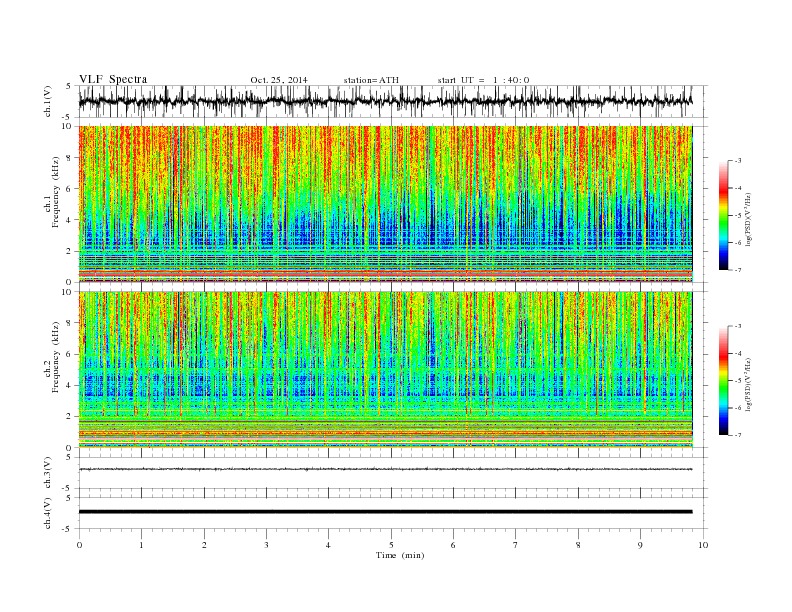Screen dimensions: 792x612
Task: Click time axis tick label "2"
Action: pyautogui.click(x=204, y=545)
